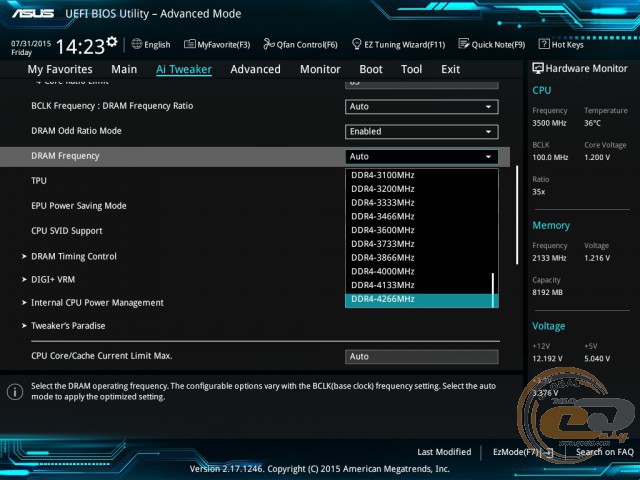Screen dimensions: 640x480
Task: Click the globe language icon
Action: coord(137,44)
